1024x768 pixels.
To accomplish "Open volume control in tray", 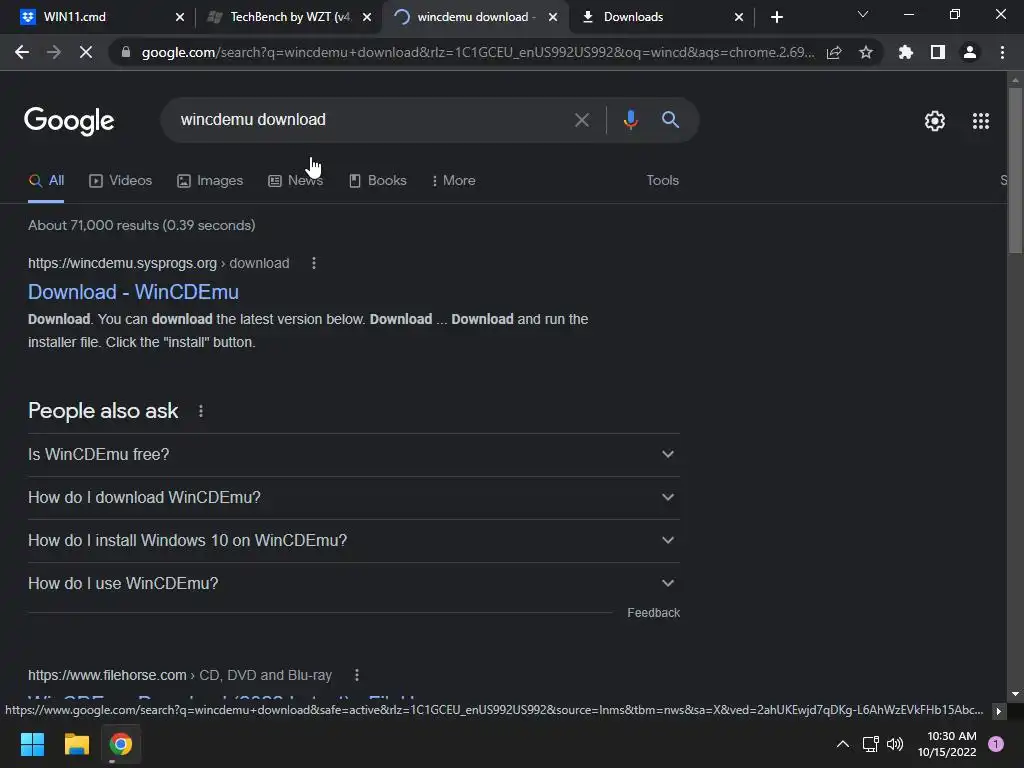I will [x=895, y=744].
